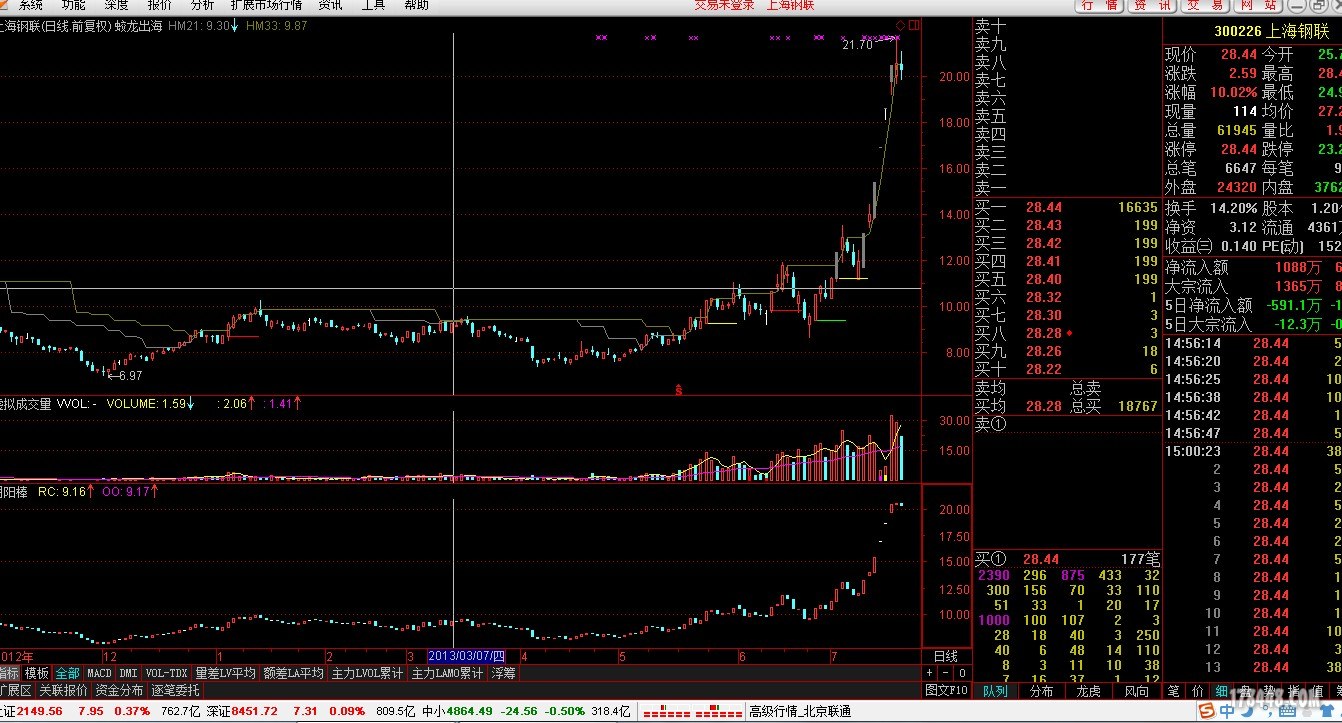Switch indicator to VOL-TDX
The width and height of the screenshot is (1342, 723).
[167, 673]
